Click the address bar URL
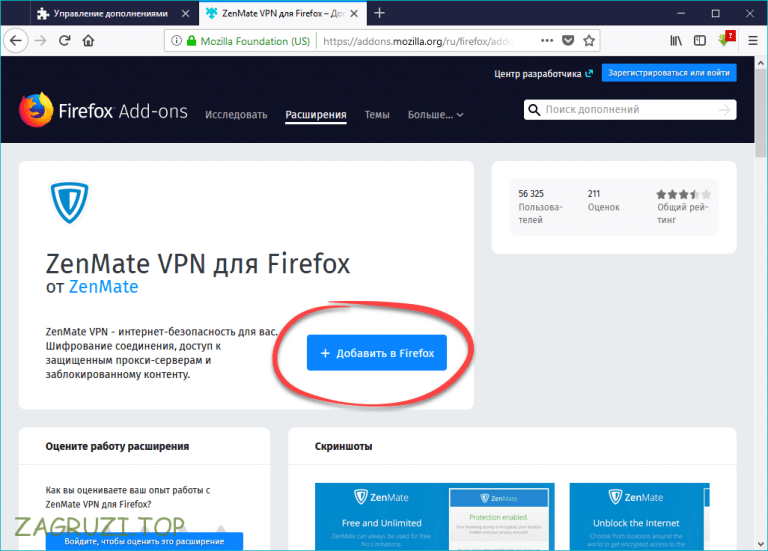This screenshot has width=768, height=551. pyautogui.click(x=419, y=41)
